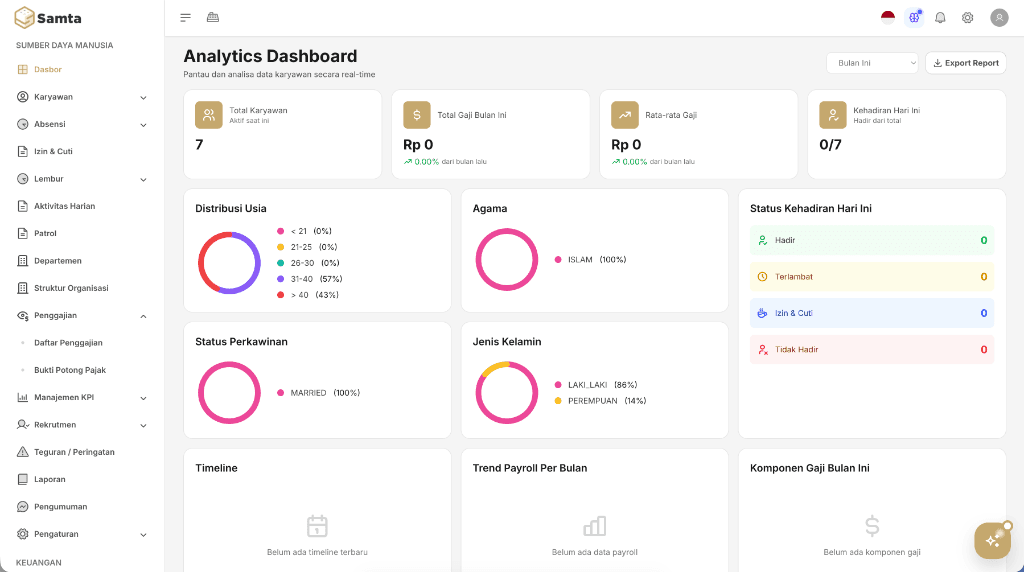Expand the Rekrutmen menu chevron

pyautogui.click(x=143, y=425)
